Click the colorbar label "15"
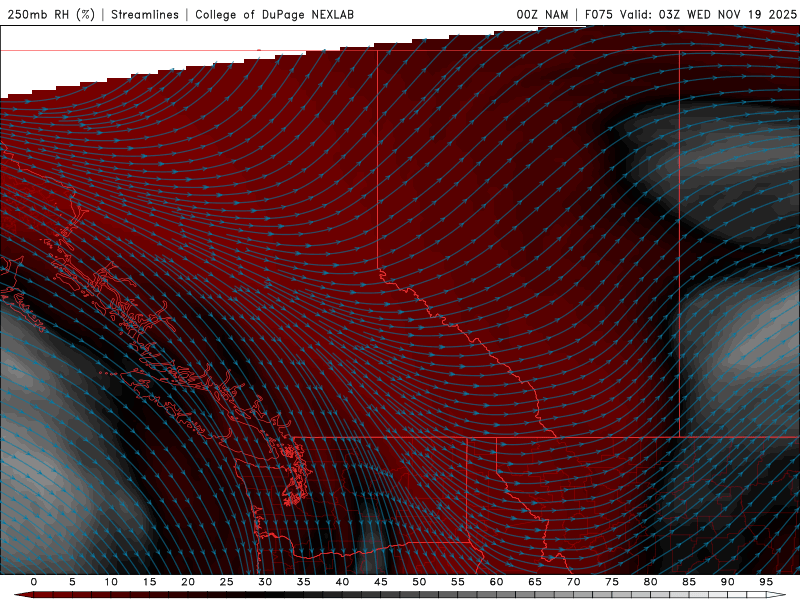 click(149, 582)
